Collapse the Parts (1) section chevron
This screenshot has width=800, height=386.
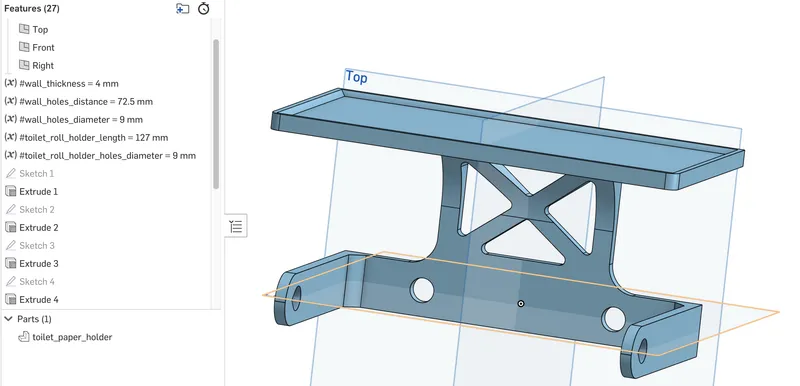point(8,319)
